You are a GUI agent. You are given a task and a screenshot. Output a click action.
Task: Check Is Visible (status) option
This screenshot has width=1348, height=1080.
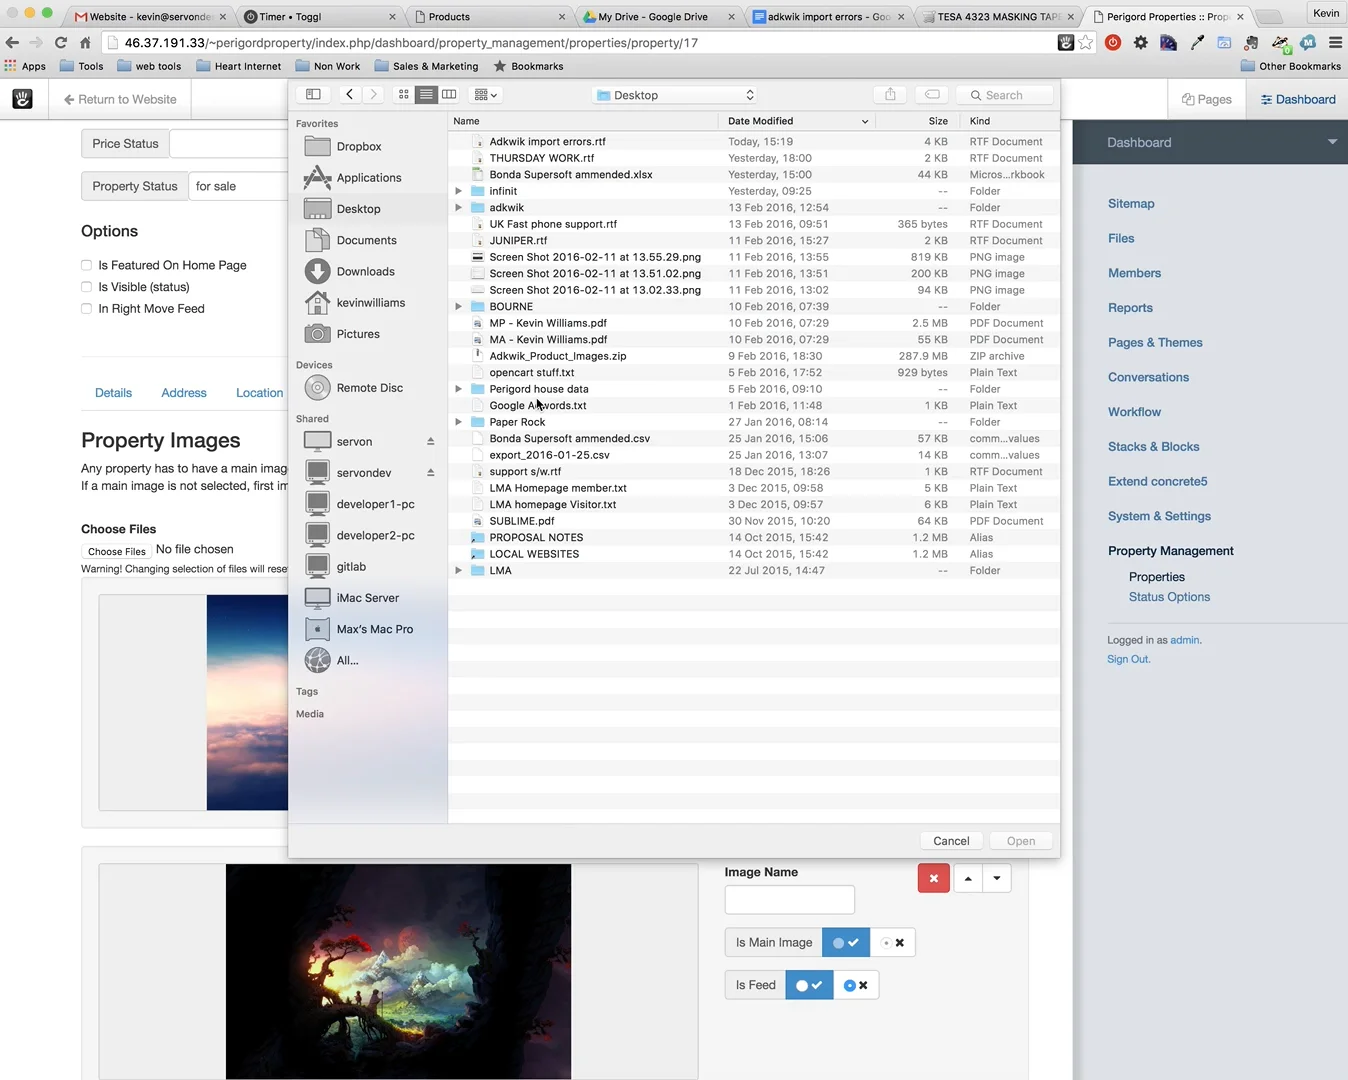(86, 287)
